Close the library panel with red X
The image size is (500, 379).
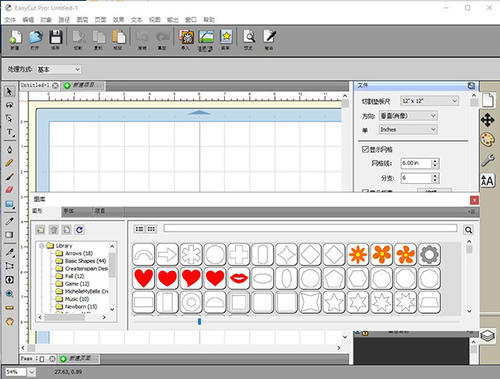point(474,200)
